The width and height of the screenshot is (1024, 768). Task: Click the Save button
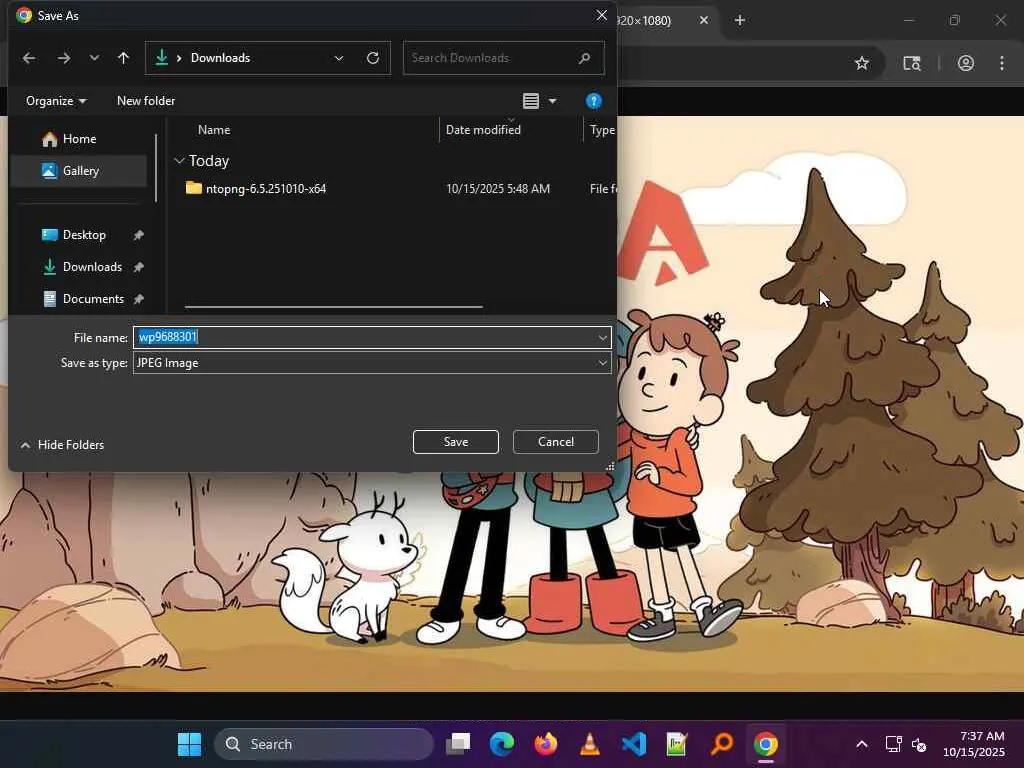(456, 442)
